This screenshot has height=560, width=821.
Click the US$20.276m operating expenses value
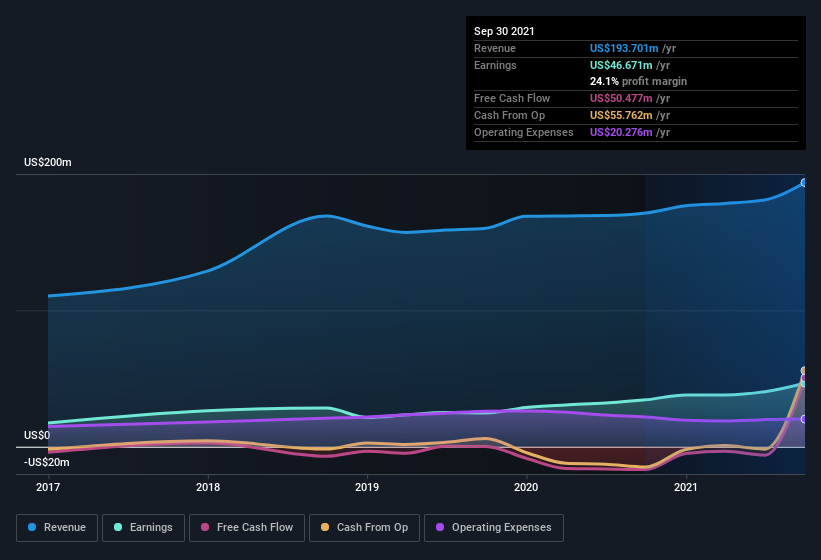621,132
